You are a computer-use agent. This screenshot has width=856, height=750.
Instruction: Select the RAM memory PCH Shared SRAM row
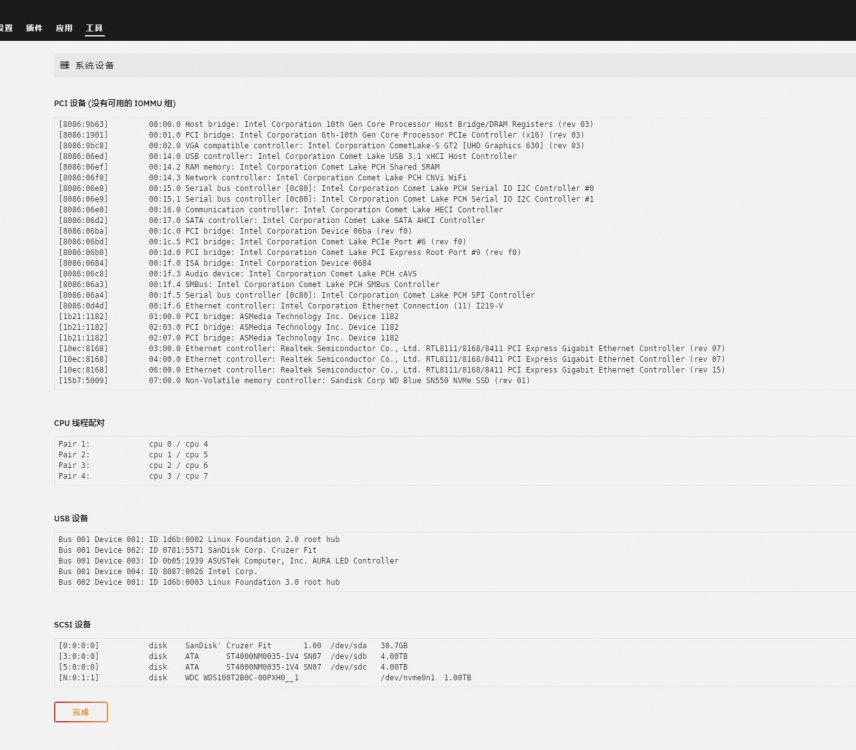249,167
